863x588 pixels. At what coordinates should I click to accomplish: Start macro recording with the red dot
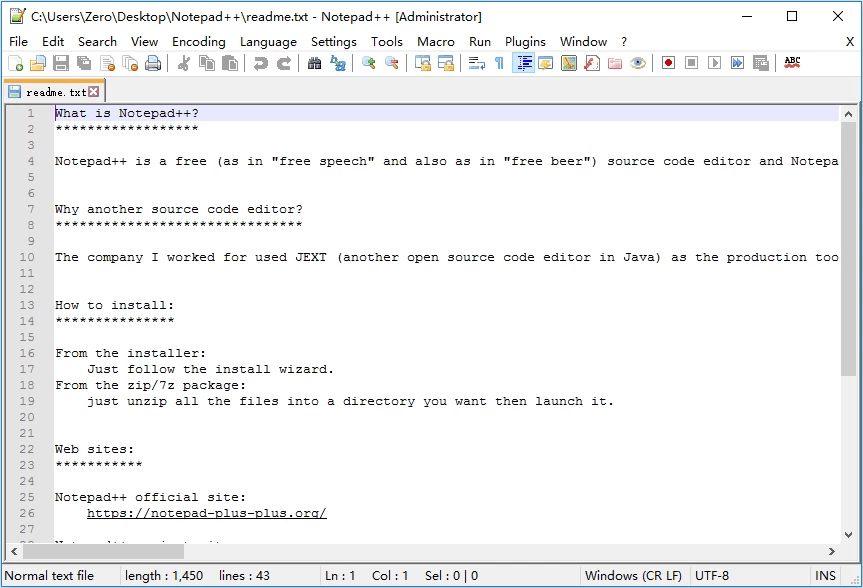click(x=668, y=63)
